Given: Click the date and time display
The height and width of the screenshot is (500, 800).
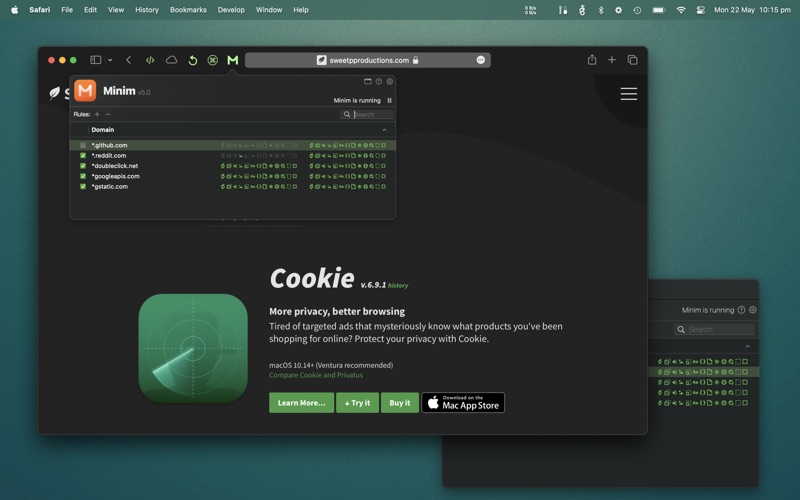Looking at the screenshot, I should click(752, 10).
